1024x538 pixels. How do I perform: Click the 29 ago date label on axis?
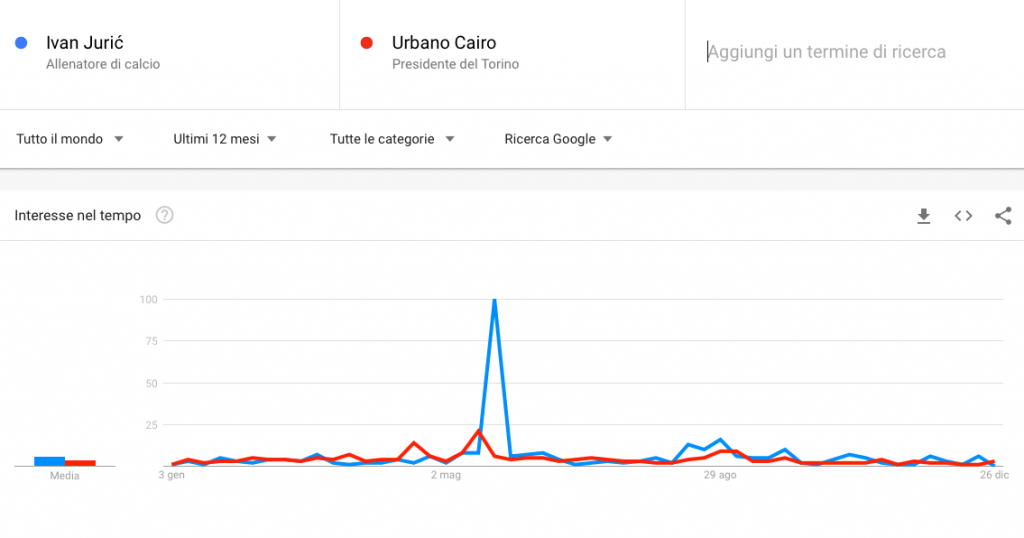click(720, 475)
